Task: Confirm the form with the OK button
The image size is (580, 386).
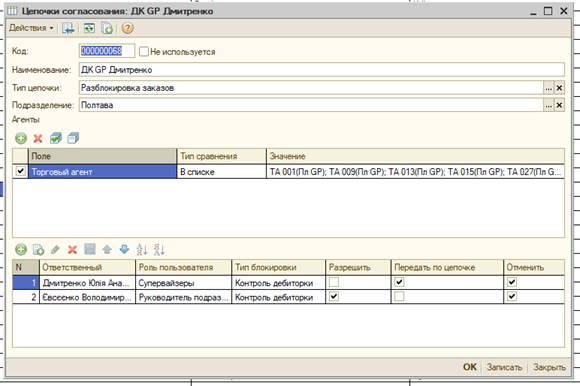Action: pos(470,367)
